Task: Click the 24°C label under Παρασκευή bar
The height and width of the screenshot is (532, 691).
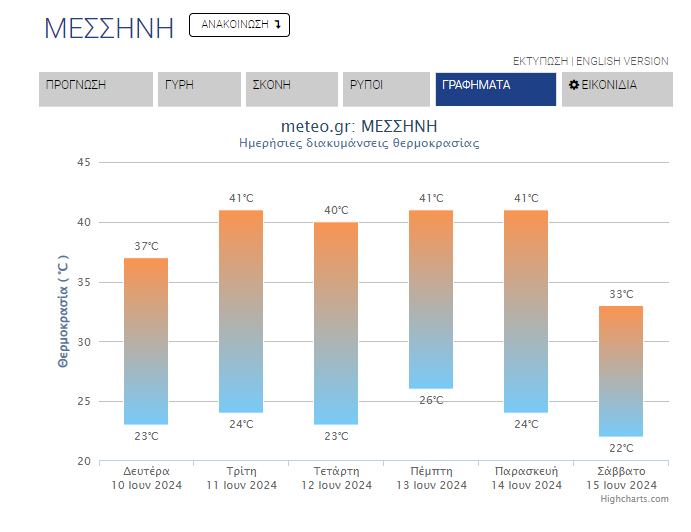Action: click(x=526, y=424)
